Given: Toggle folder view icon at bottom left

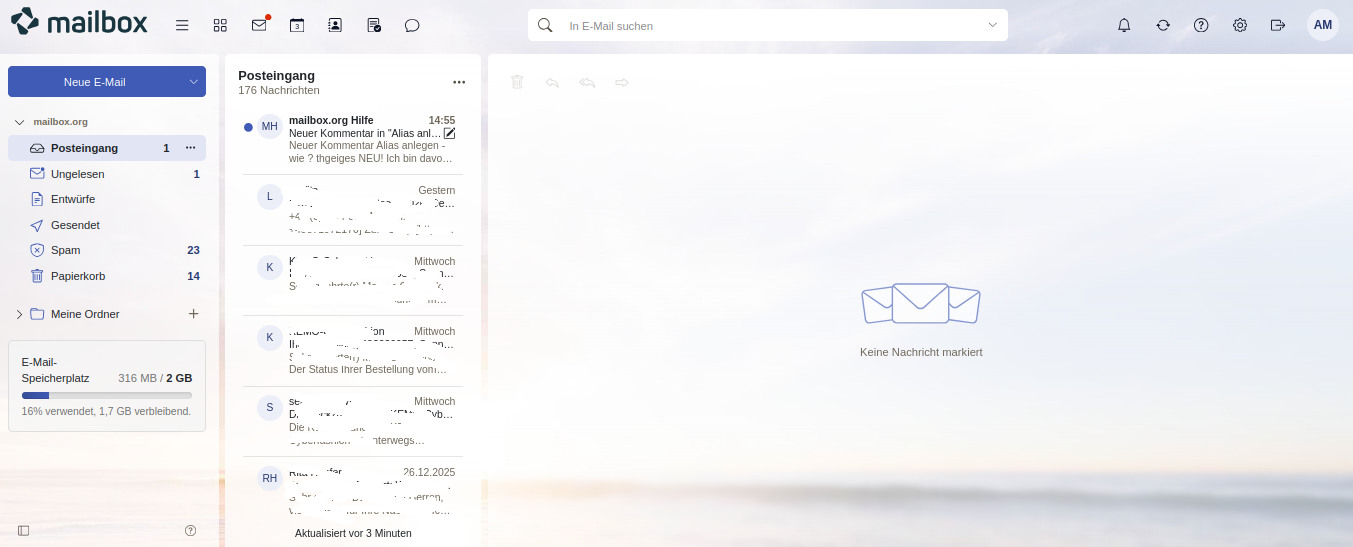Looking at the screenshot, I should tap(24, 530).
